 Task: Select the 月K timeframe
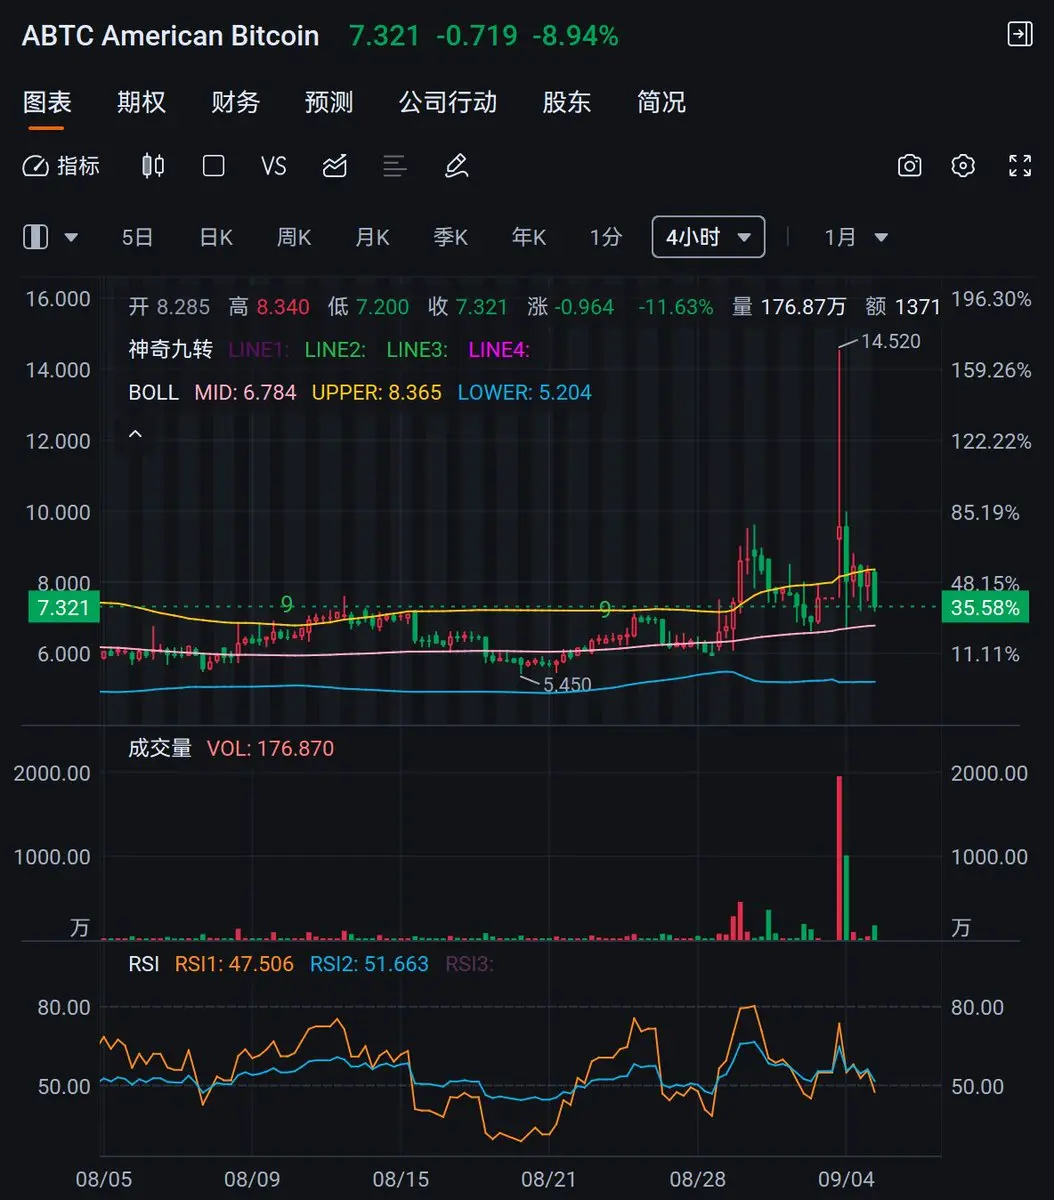coord(372,237)
